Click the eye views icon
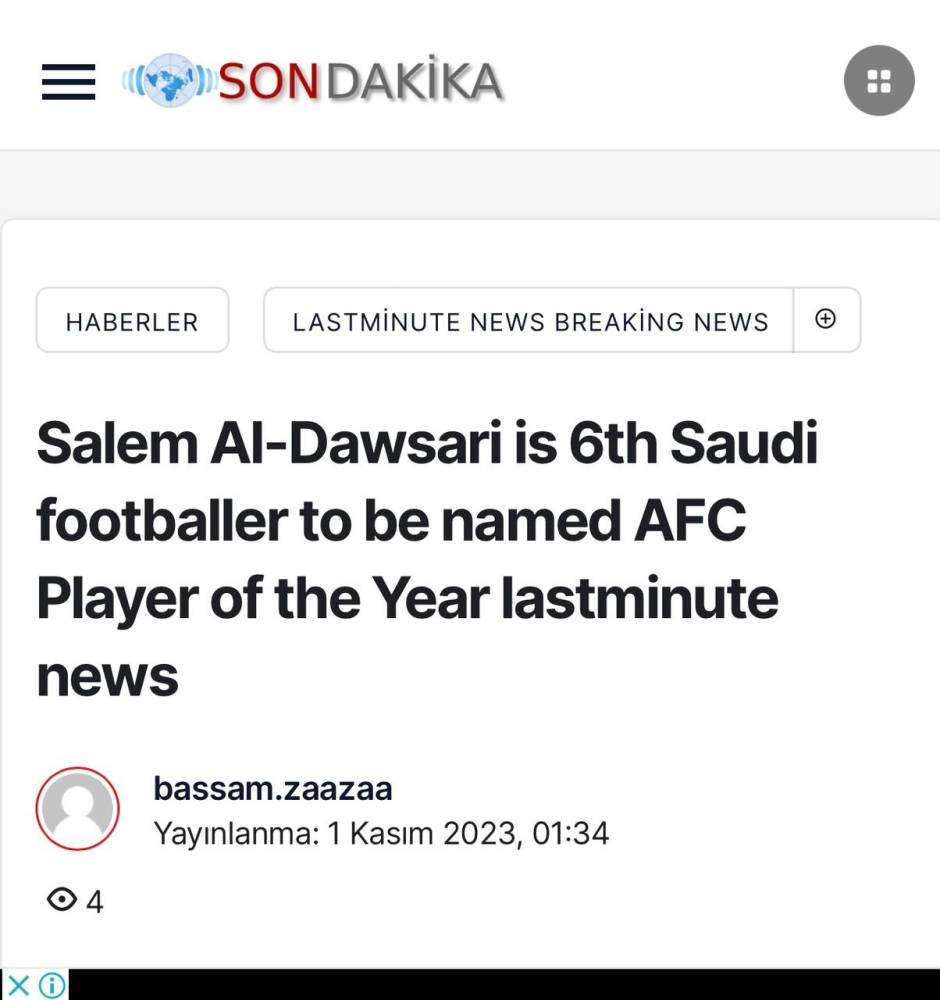This screenshot has height=1000, width=940. pyautogui.click(x=62, y=900)
